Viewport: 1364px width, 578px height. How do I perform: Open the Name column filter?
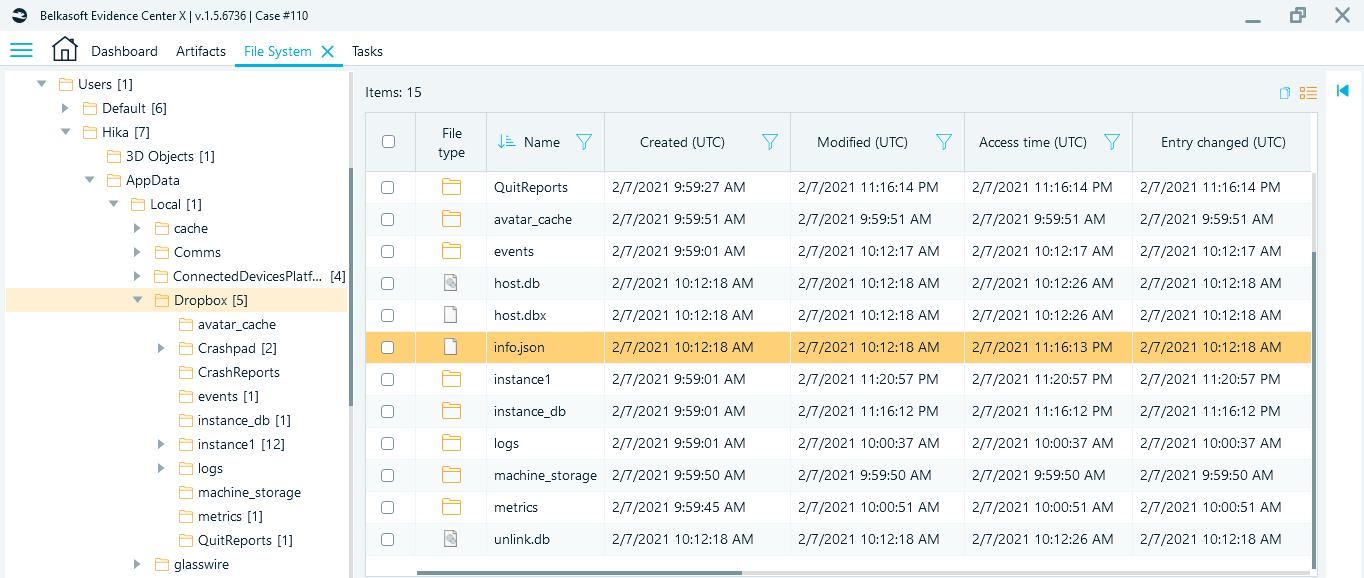(584, 142)
